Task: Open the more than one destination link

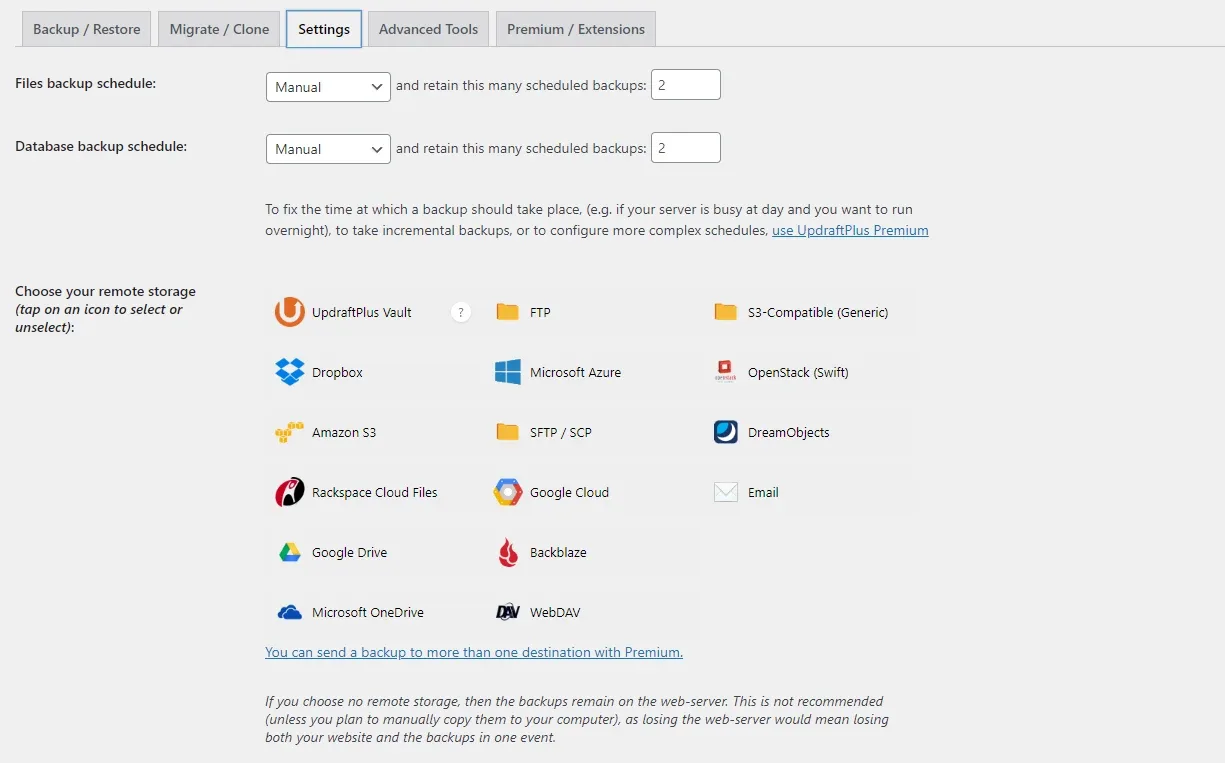Action: click(x=474, y=652)
